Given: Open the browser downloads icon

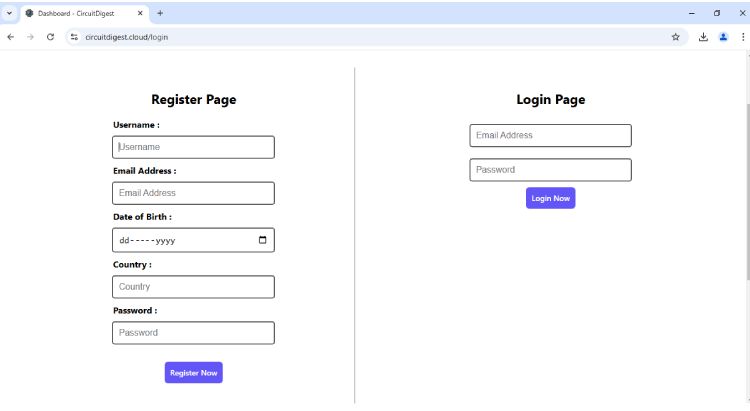Looking at the screenshot, I should 703,37.
